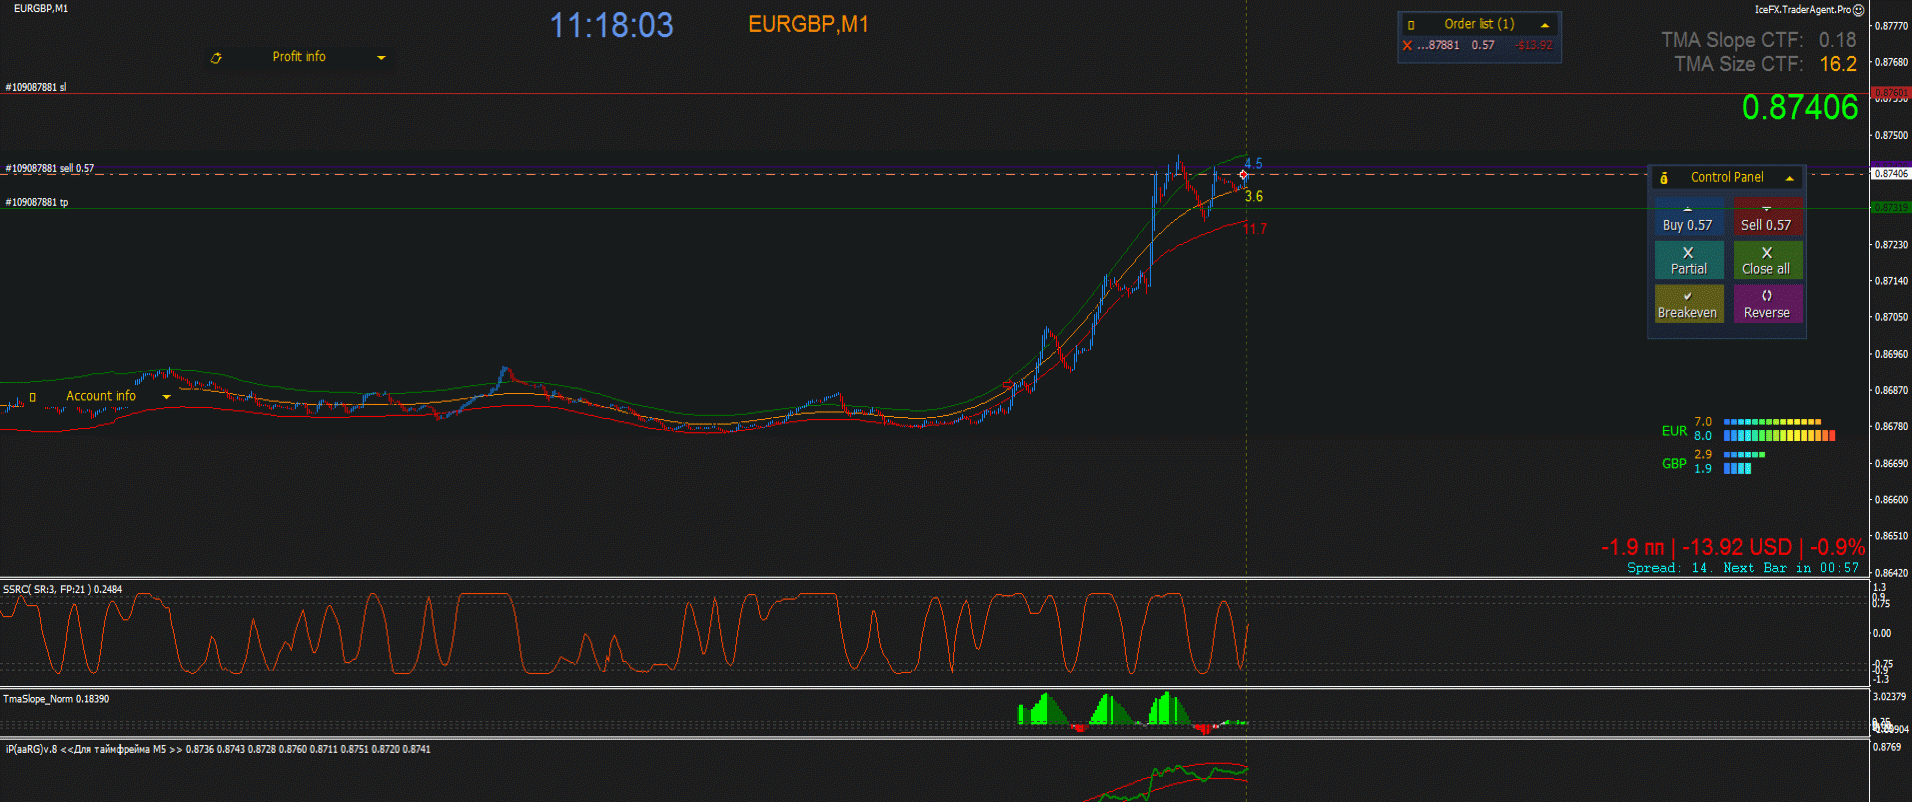This screenshot has width=1918, height=802.
Task: Click the Order list (1) panel title
Action: coord(1479,24)
